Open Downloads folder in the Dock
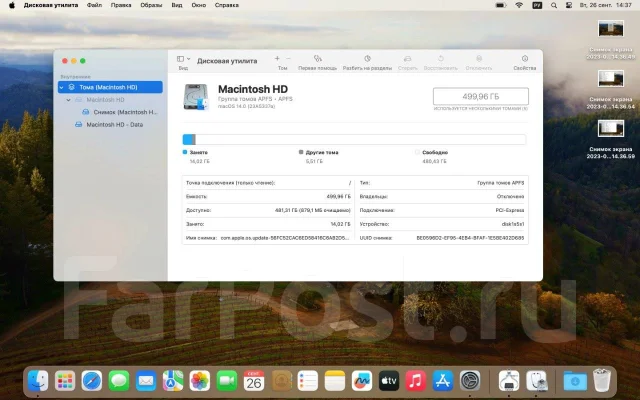 tap(575, 380)
